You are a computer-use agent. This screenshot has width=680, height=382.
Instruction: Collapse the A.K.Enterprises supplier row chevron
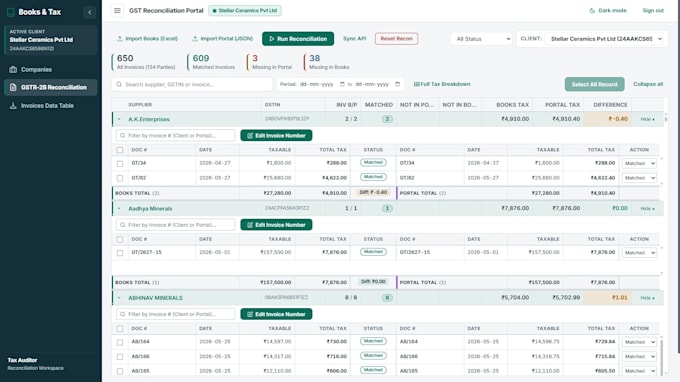point(119,119)
